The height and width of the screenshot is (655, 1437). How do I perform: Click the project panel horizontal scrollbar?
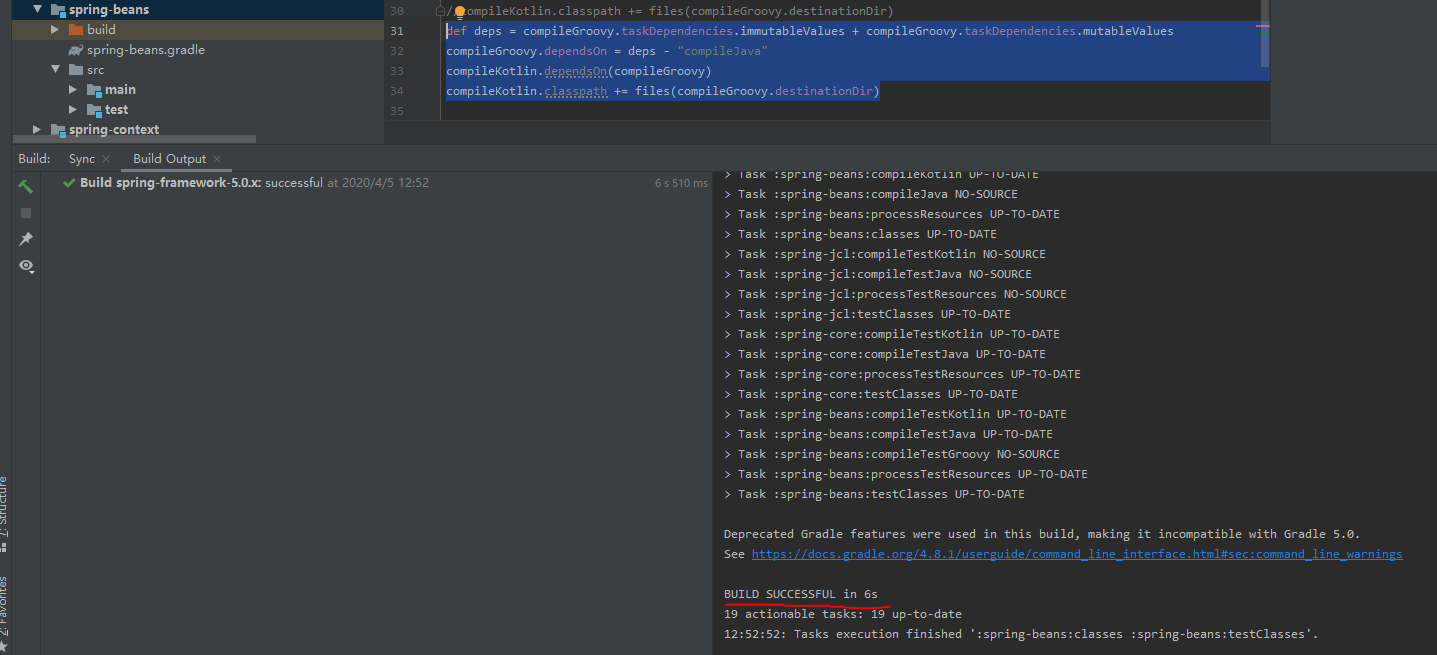coord(134,139)
